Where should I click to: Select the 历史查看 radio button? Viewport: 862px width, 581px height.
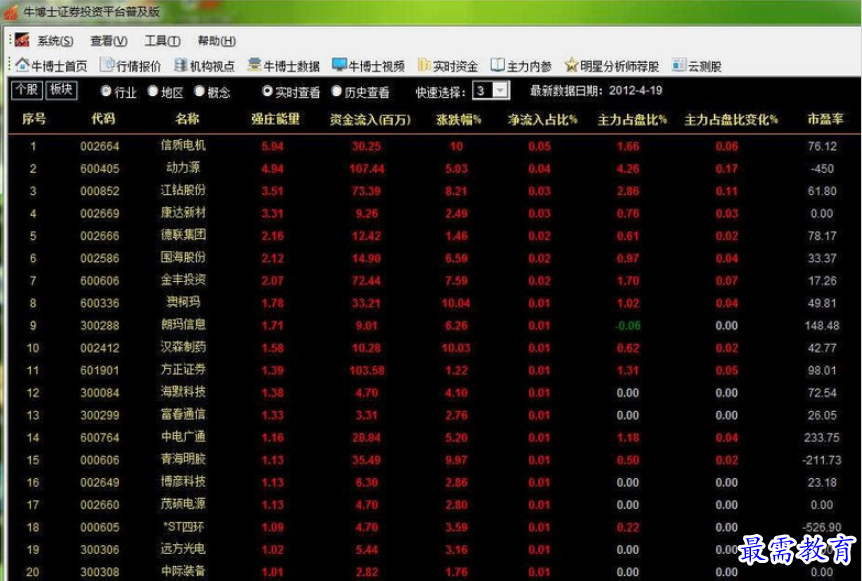coord(336,91)
